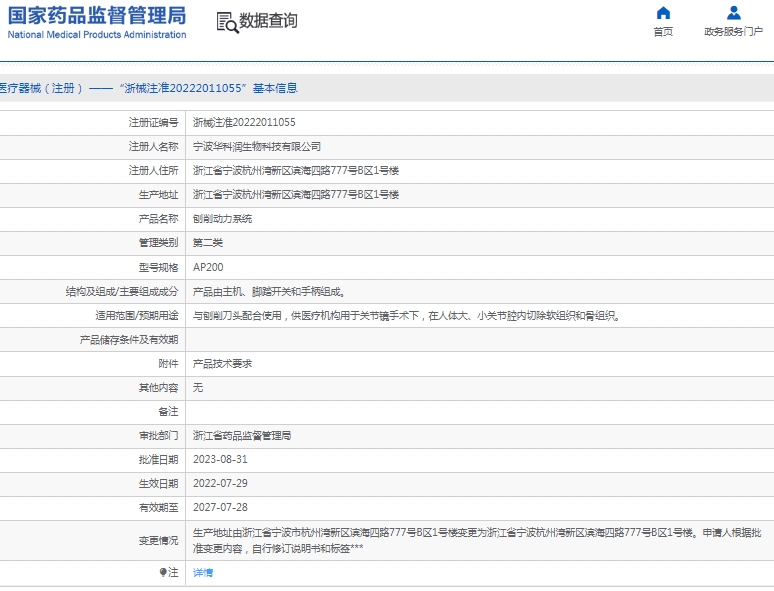Select the 注册人住所 address value
The height and width of the screenshot is (591, 774).
(x=296, y=171)
